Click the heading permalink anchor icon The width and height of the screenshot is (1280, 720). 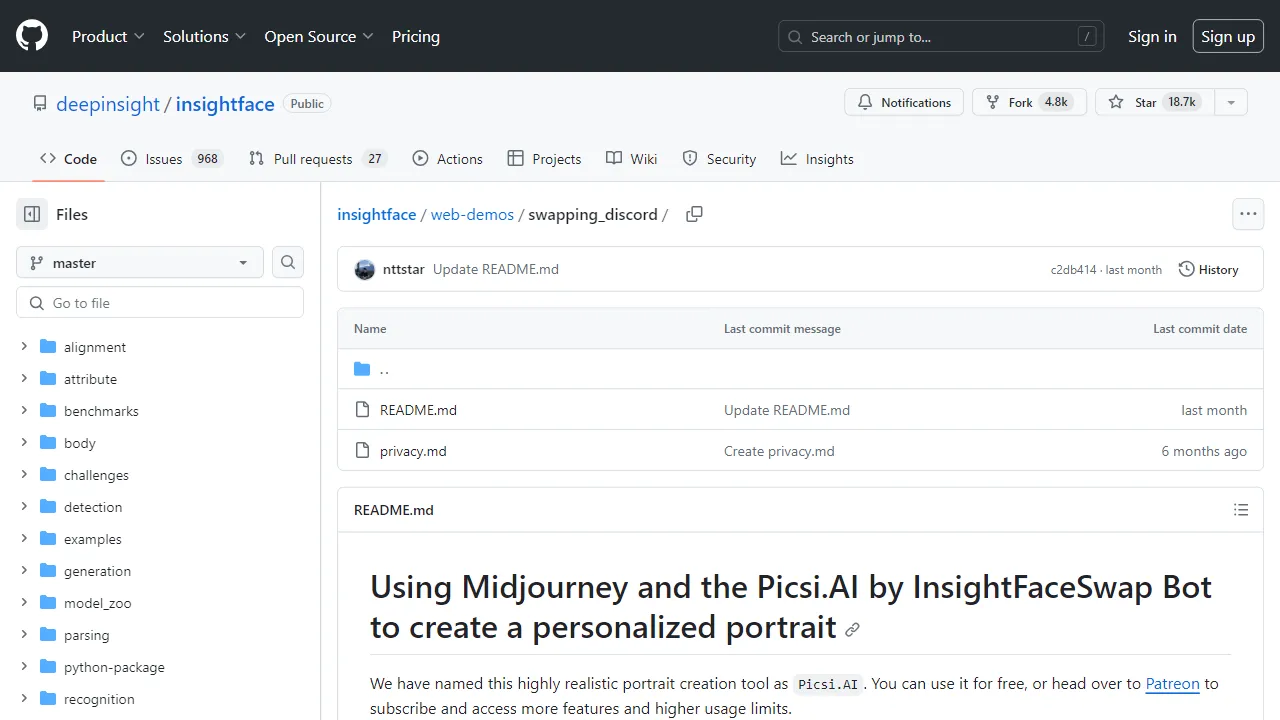(x=852, y=629)
